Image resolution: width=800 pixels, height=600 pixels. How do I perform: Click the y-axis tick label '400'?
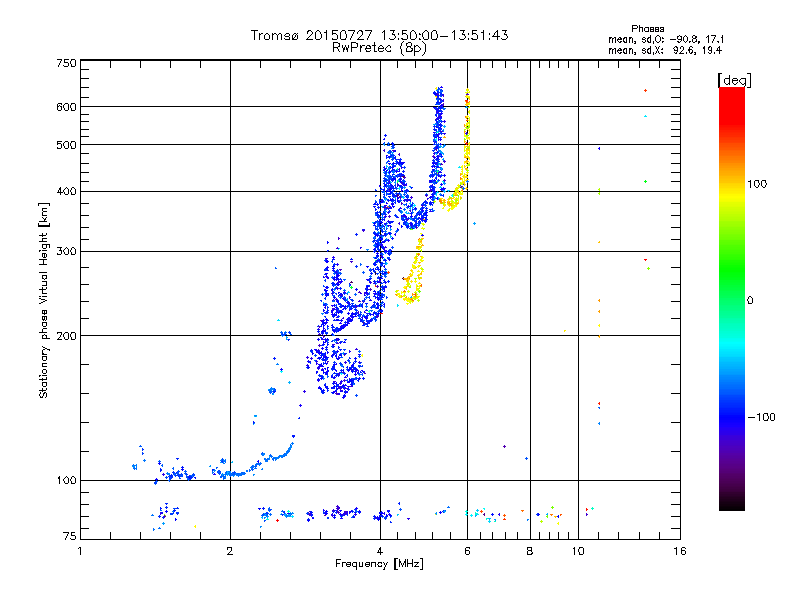[x=66, y=191]
